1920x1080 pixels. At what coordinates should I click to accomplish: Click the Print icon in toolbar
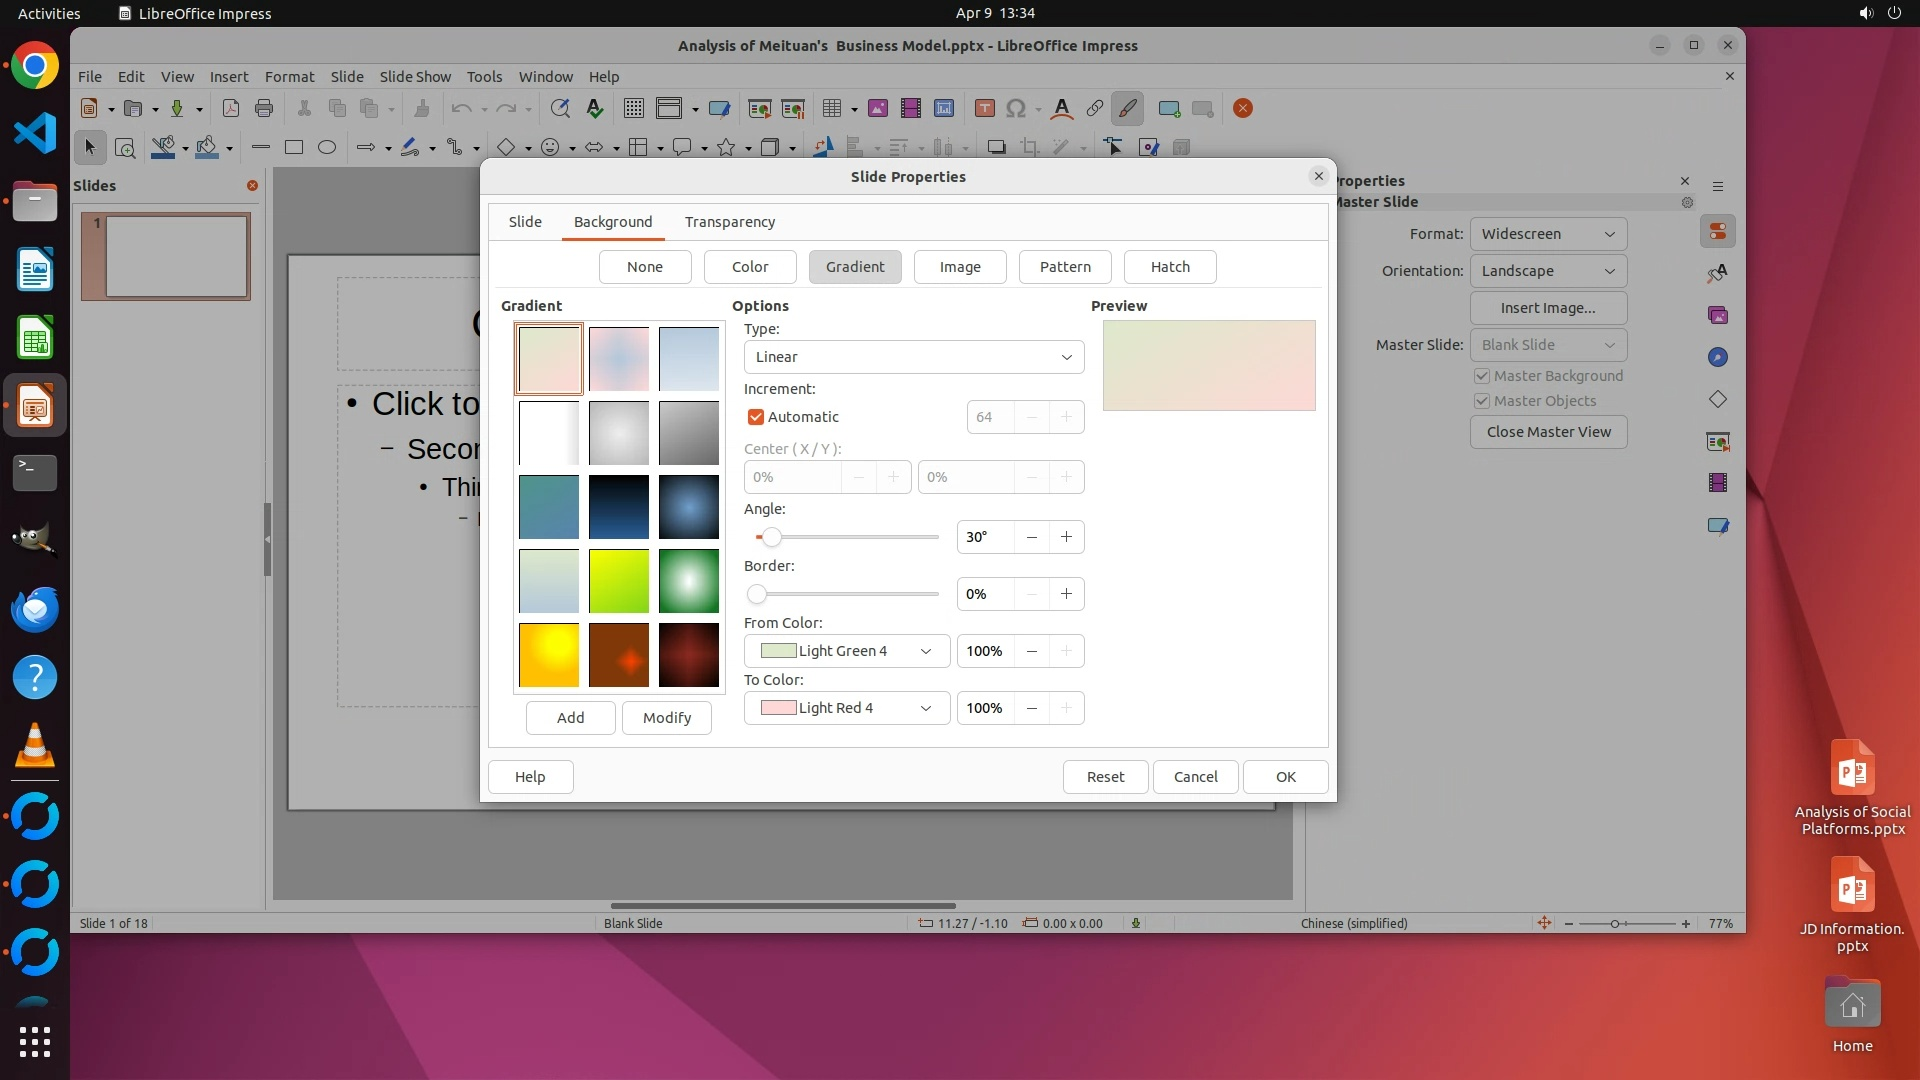pyautogui.click(x=264, y=109)
